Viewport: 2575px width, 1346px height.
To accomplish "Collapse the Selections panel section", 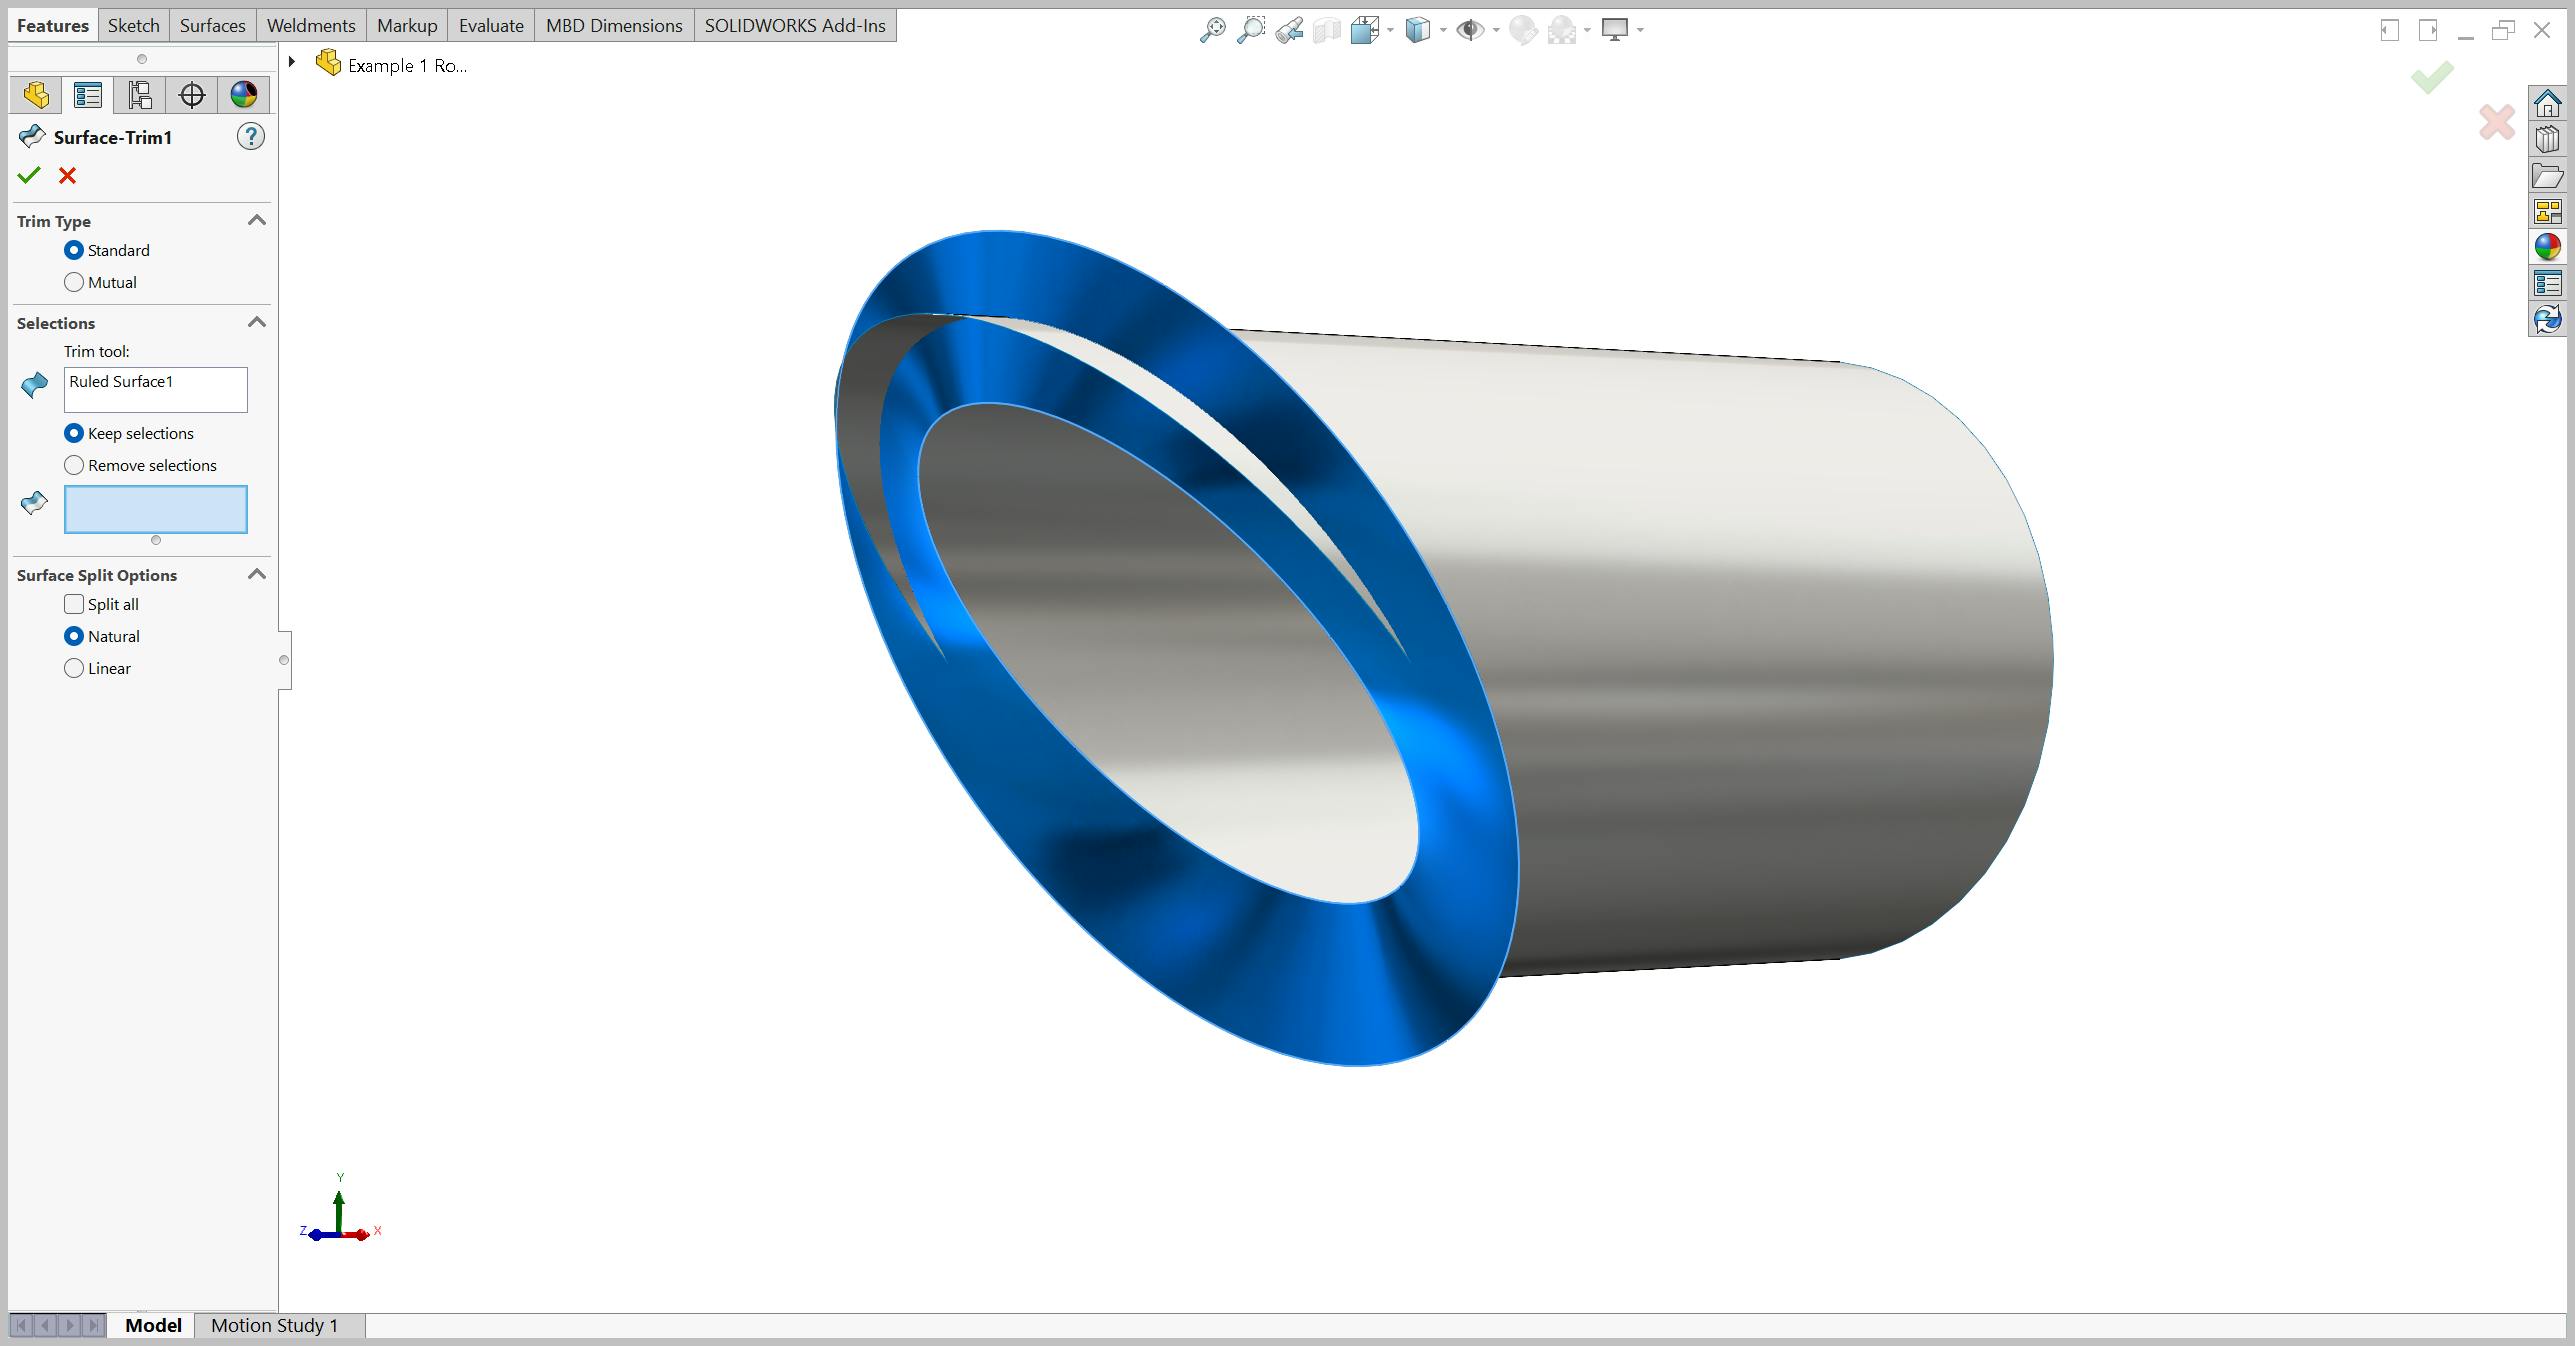I will [259, 322].
